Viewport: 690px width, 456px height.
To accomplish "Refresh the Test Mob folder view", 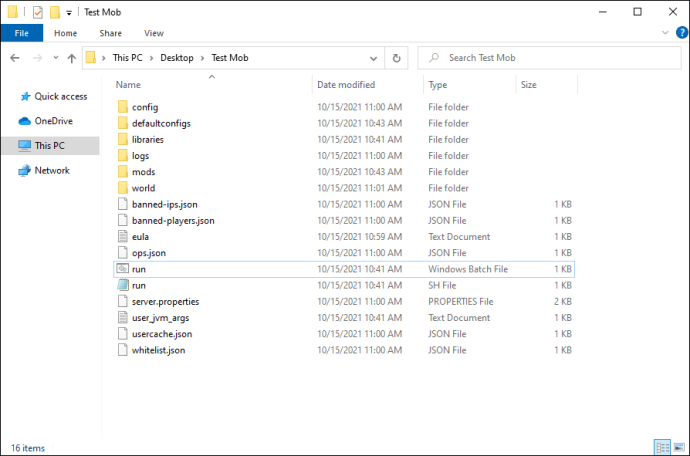I will pos(396,58).
